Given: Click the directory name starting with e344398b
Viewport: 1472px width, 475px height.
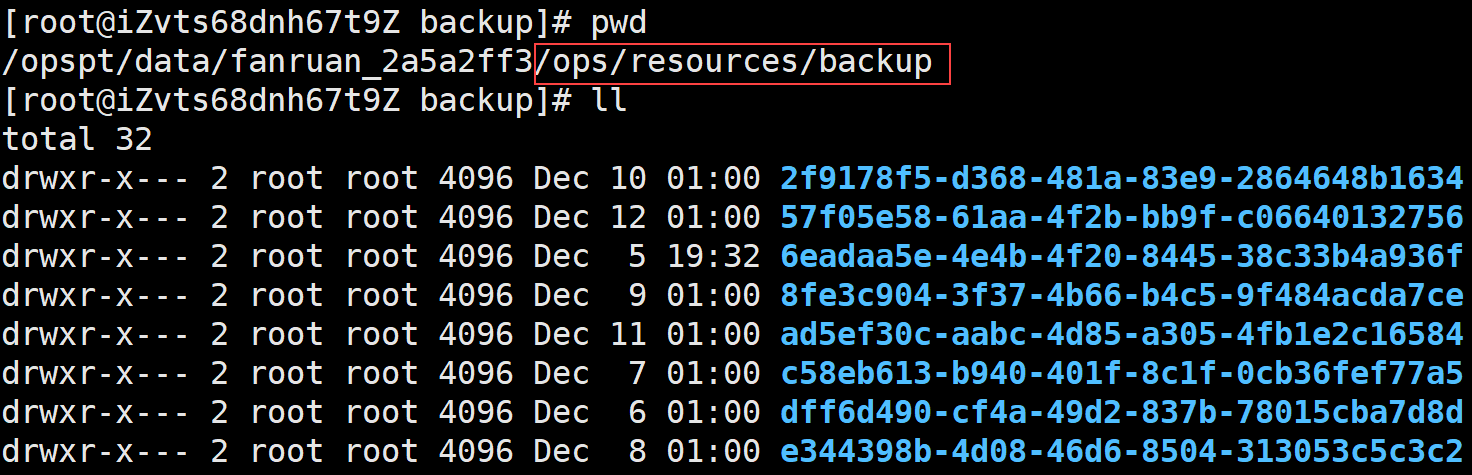Looking at the screenshot, I should click(x=1121, y=451).
